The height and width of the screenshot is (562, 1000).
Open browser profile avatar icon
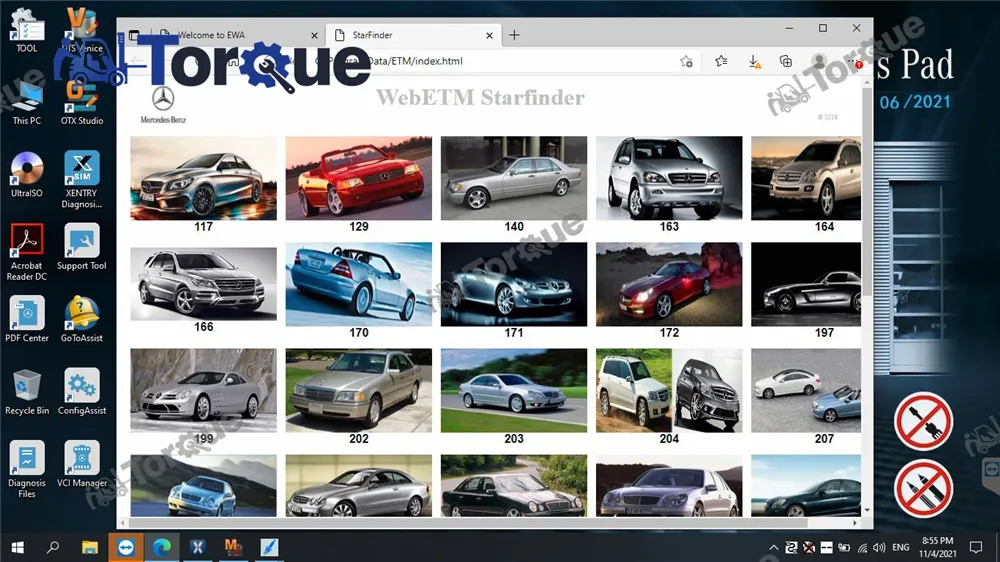coord(819,61)
